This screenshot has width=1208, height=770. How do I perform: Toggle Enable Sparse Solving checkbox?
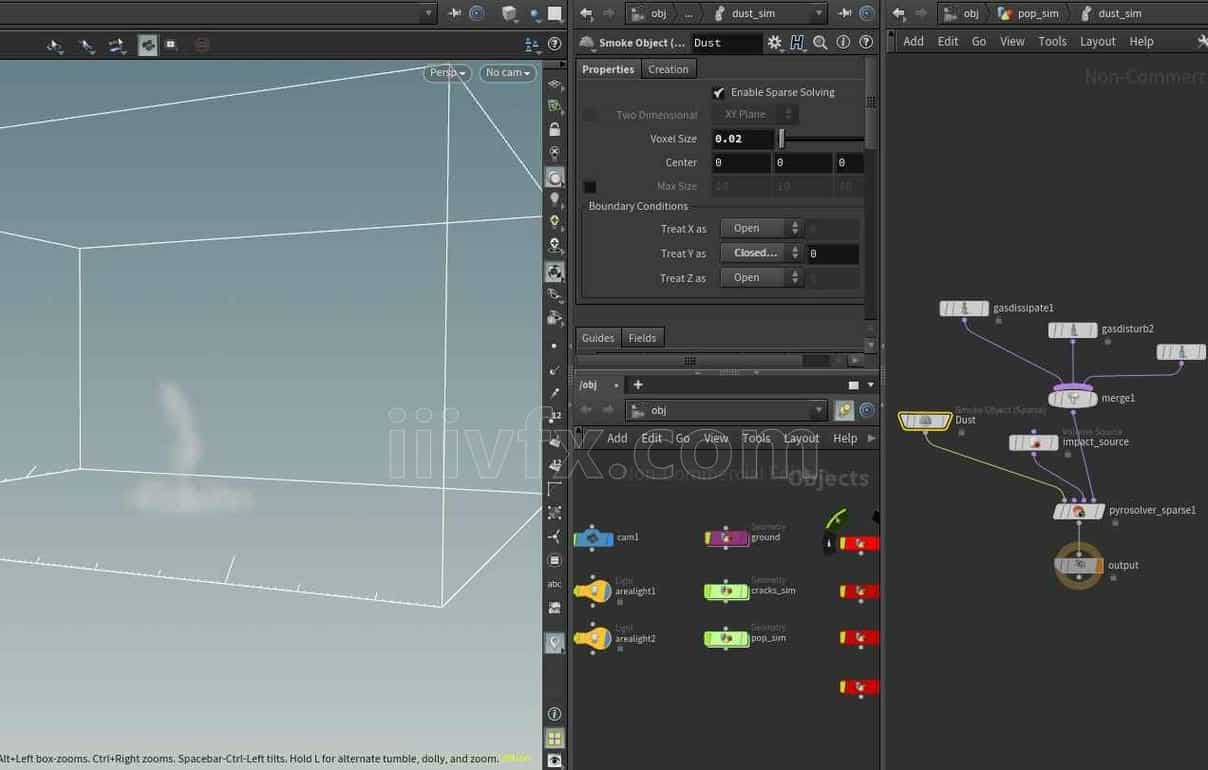tap(718, 92)
